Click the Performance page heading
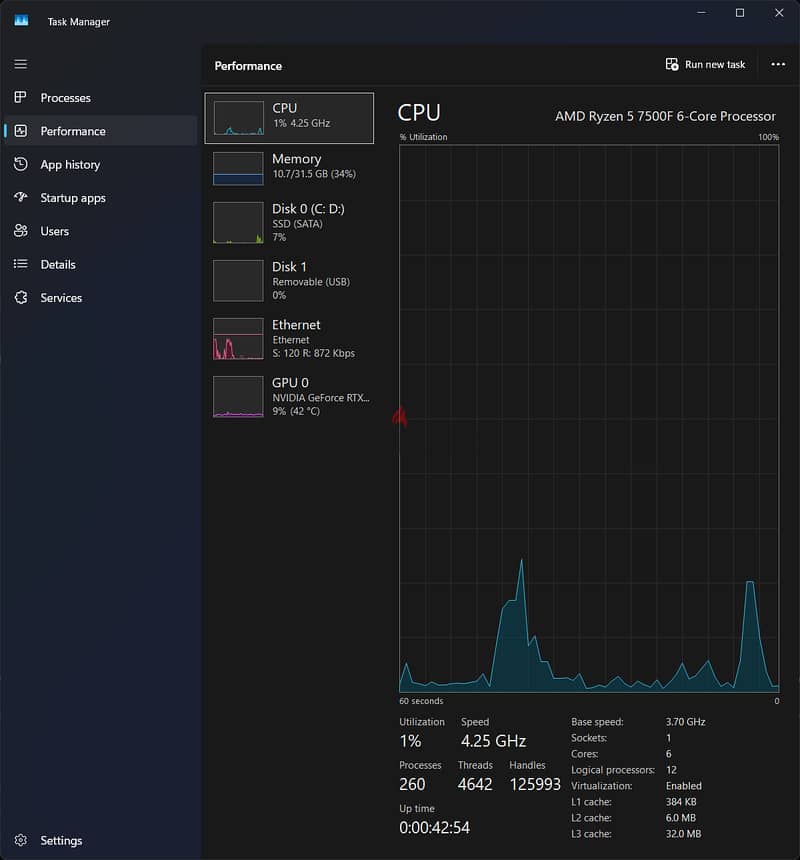This screenshot has width=800, height=860. tap(248, 66)
